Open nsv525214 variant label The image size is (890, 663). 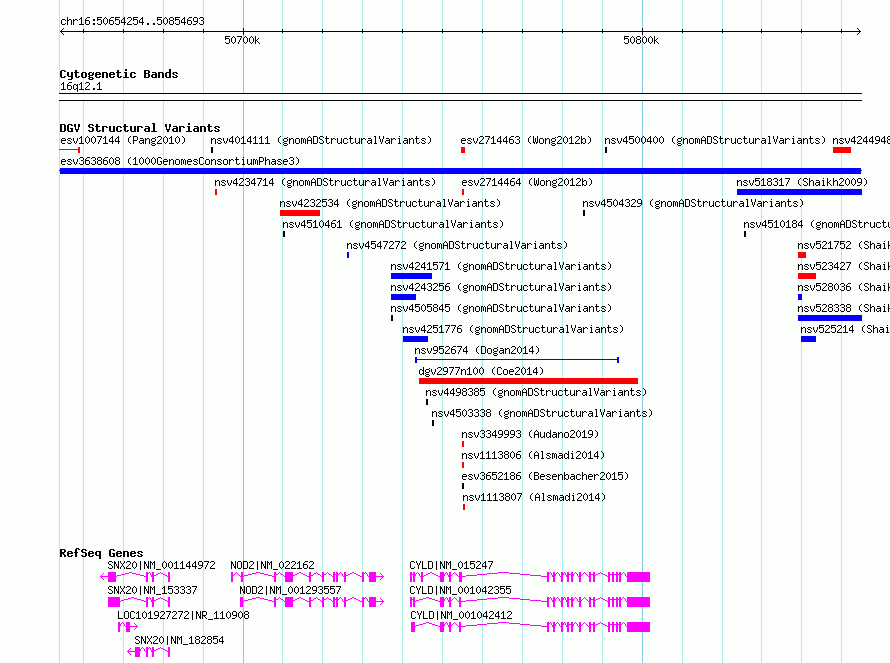pos(845,329)
